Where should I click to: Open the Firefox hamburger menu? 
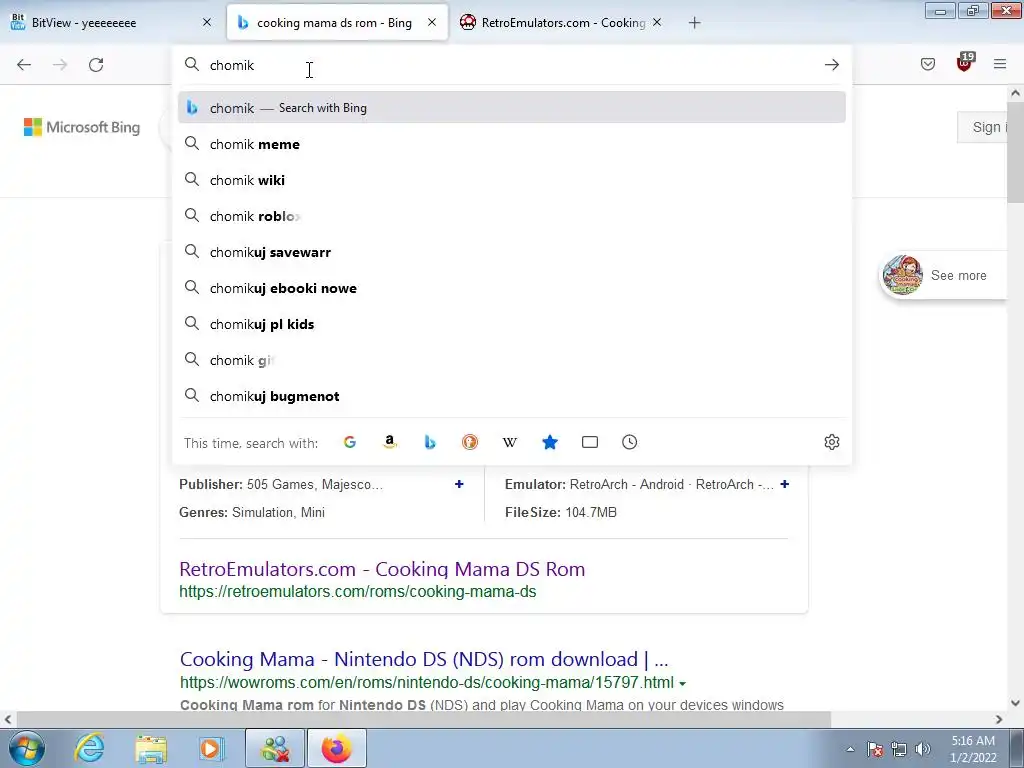[1000, 64]
